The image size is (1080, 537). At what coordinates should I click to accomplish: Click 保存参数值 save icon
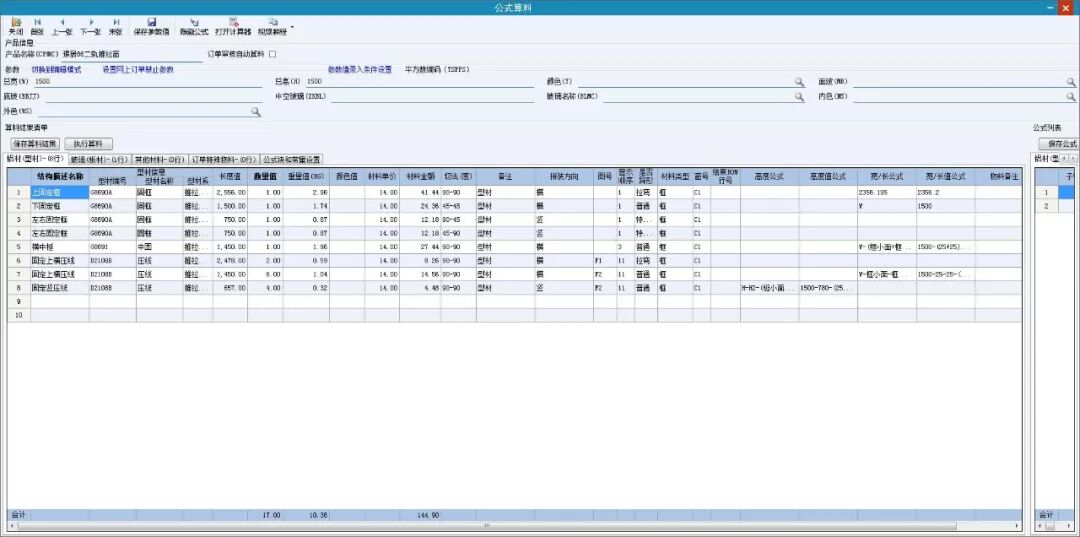click(151, 27)
